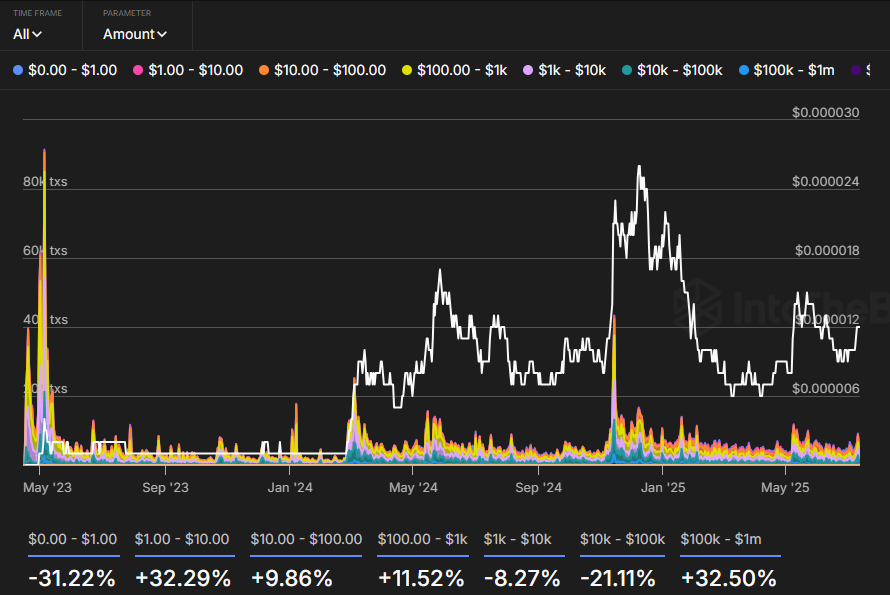Click the pink swatch for $1.00 - $10.00
This screenshot has height=595, width=890.
[x=137, y=70]
